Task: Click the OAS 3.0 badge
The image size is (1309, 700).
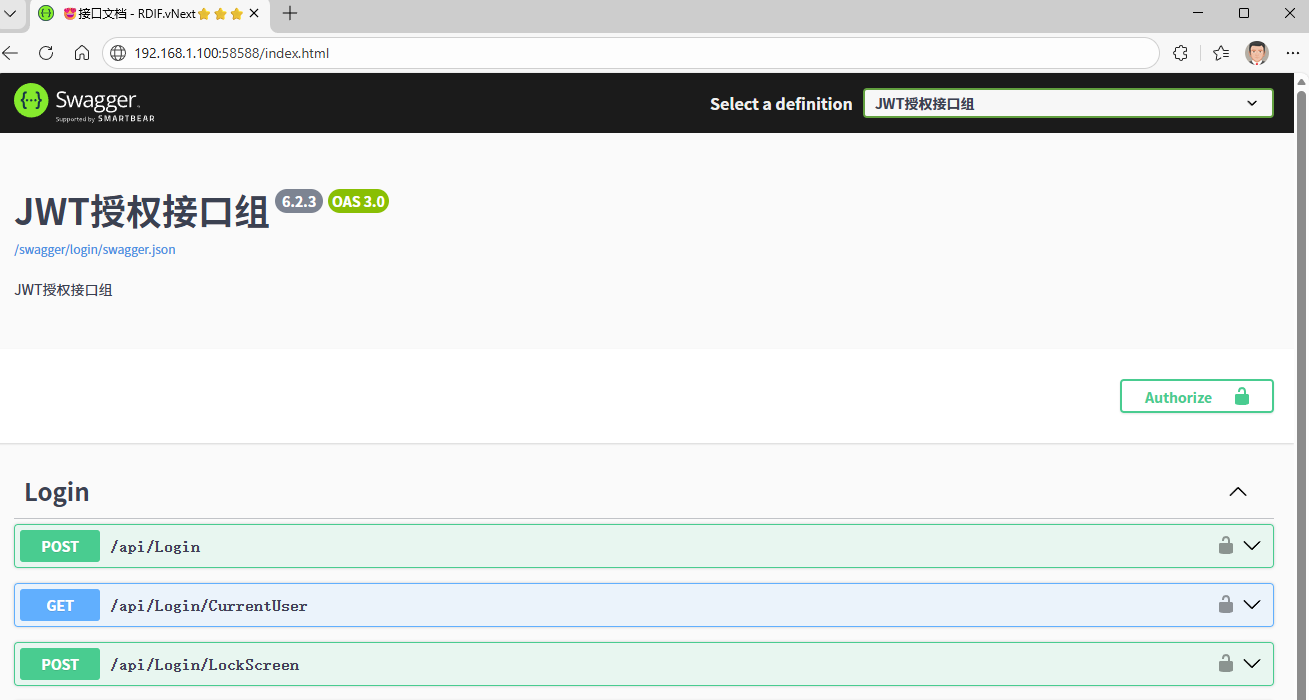Action: point(358,201)
